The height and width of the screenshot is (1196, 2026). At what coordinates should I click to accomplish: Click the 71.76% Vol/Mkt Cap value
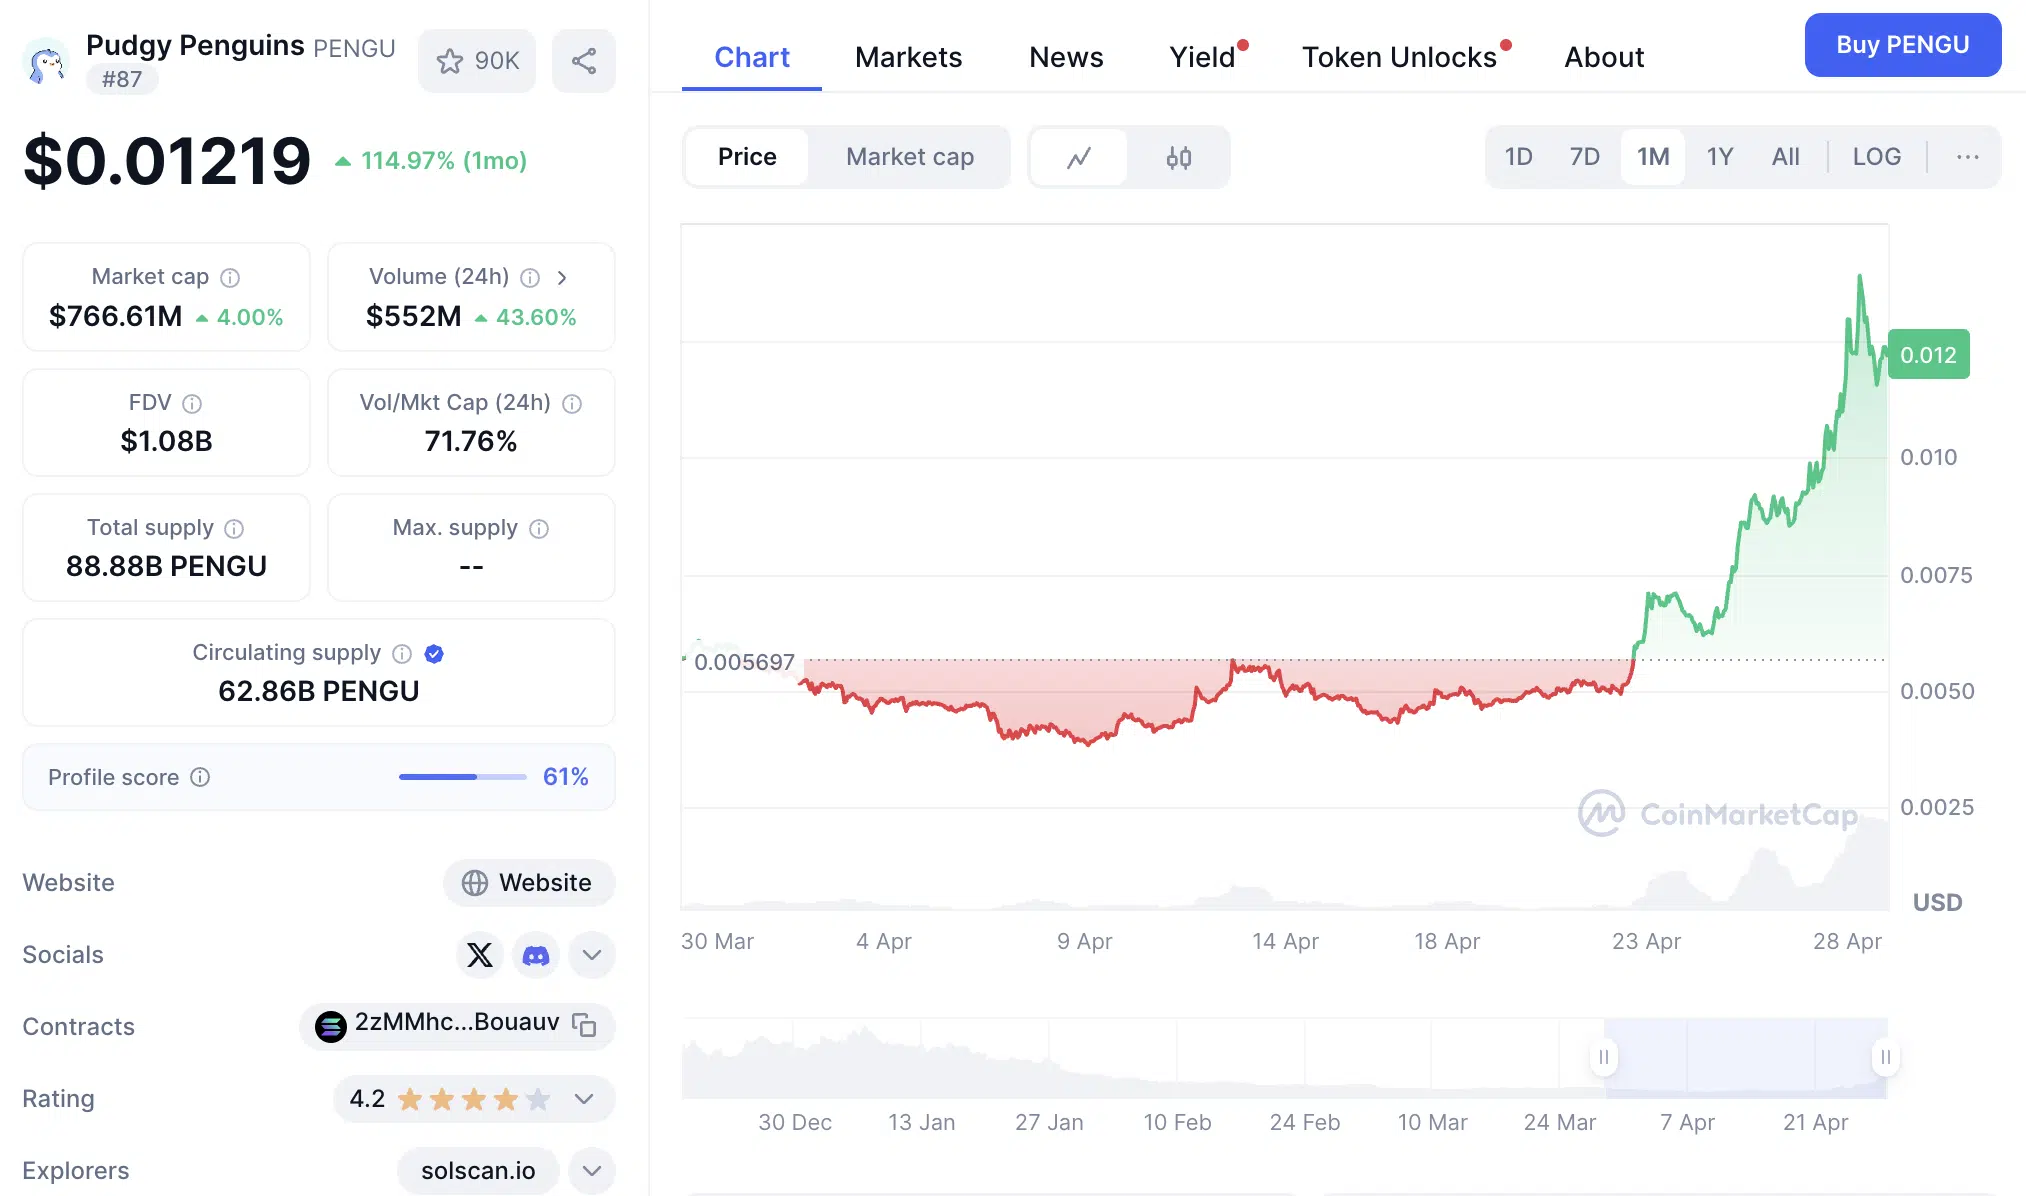click(x=471, y=441)
